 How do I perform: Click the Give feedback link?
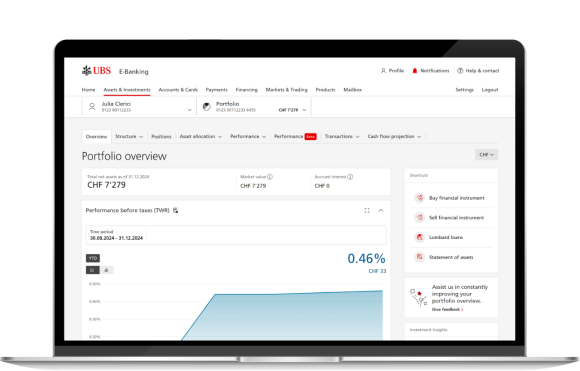point(447,309)
